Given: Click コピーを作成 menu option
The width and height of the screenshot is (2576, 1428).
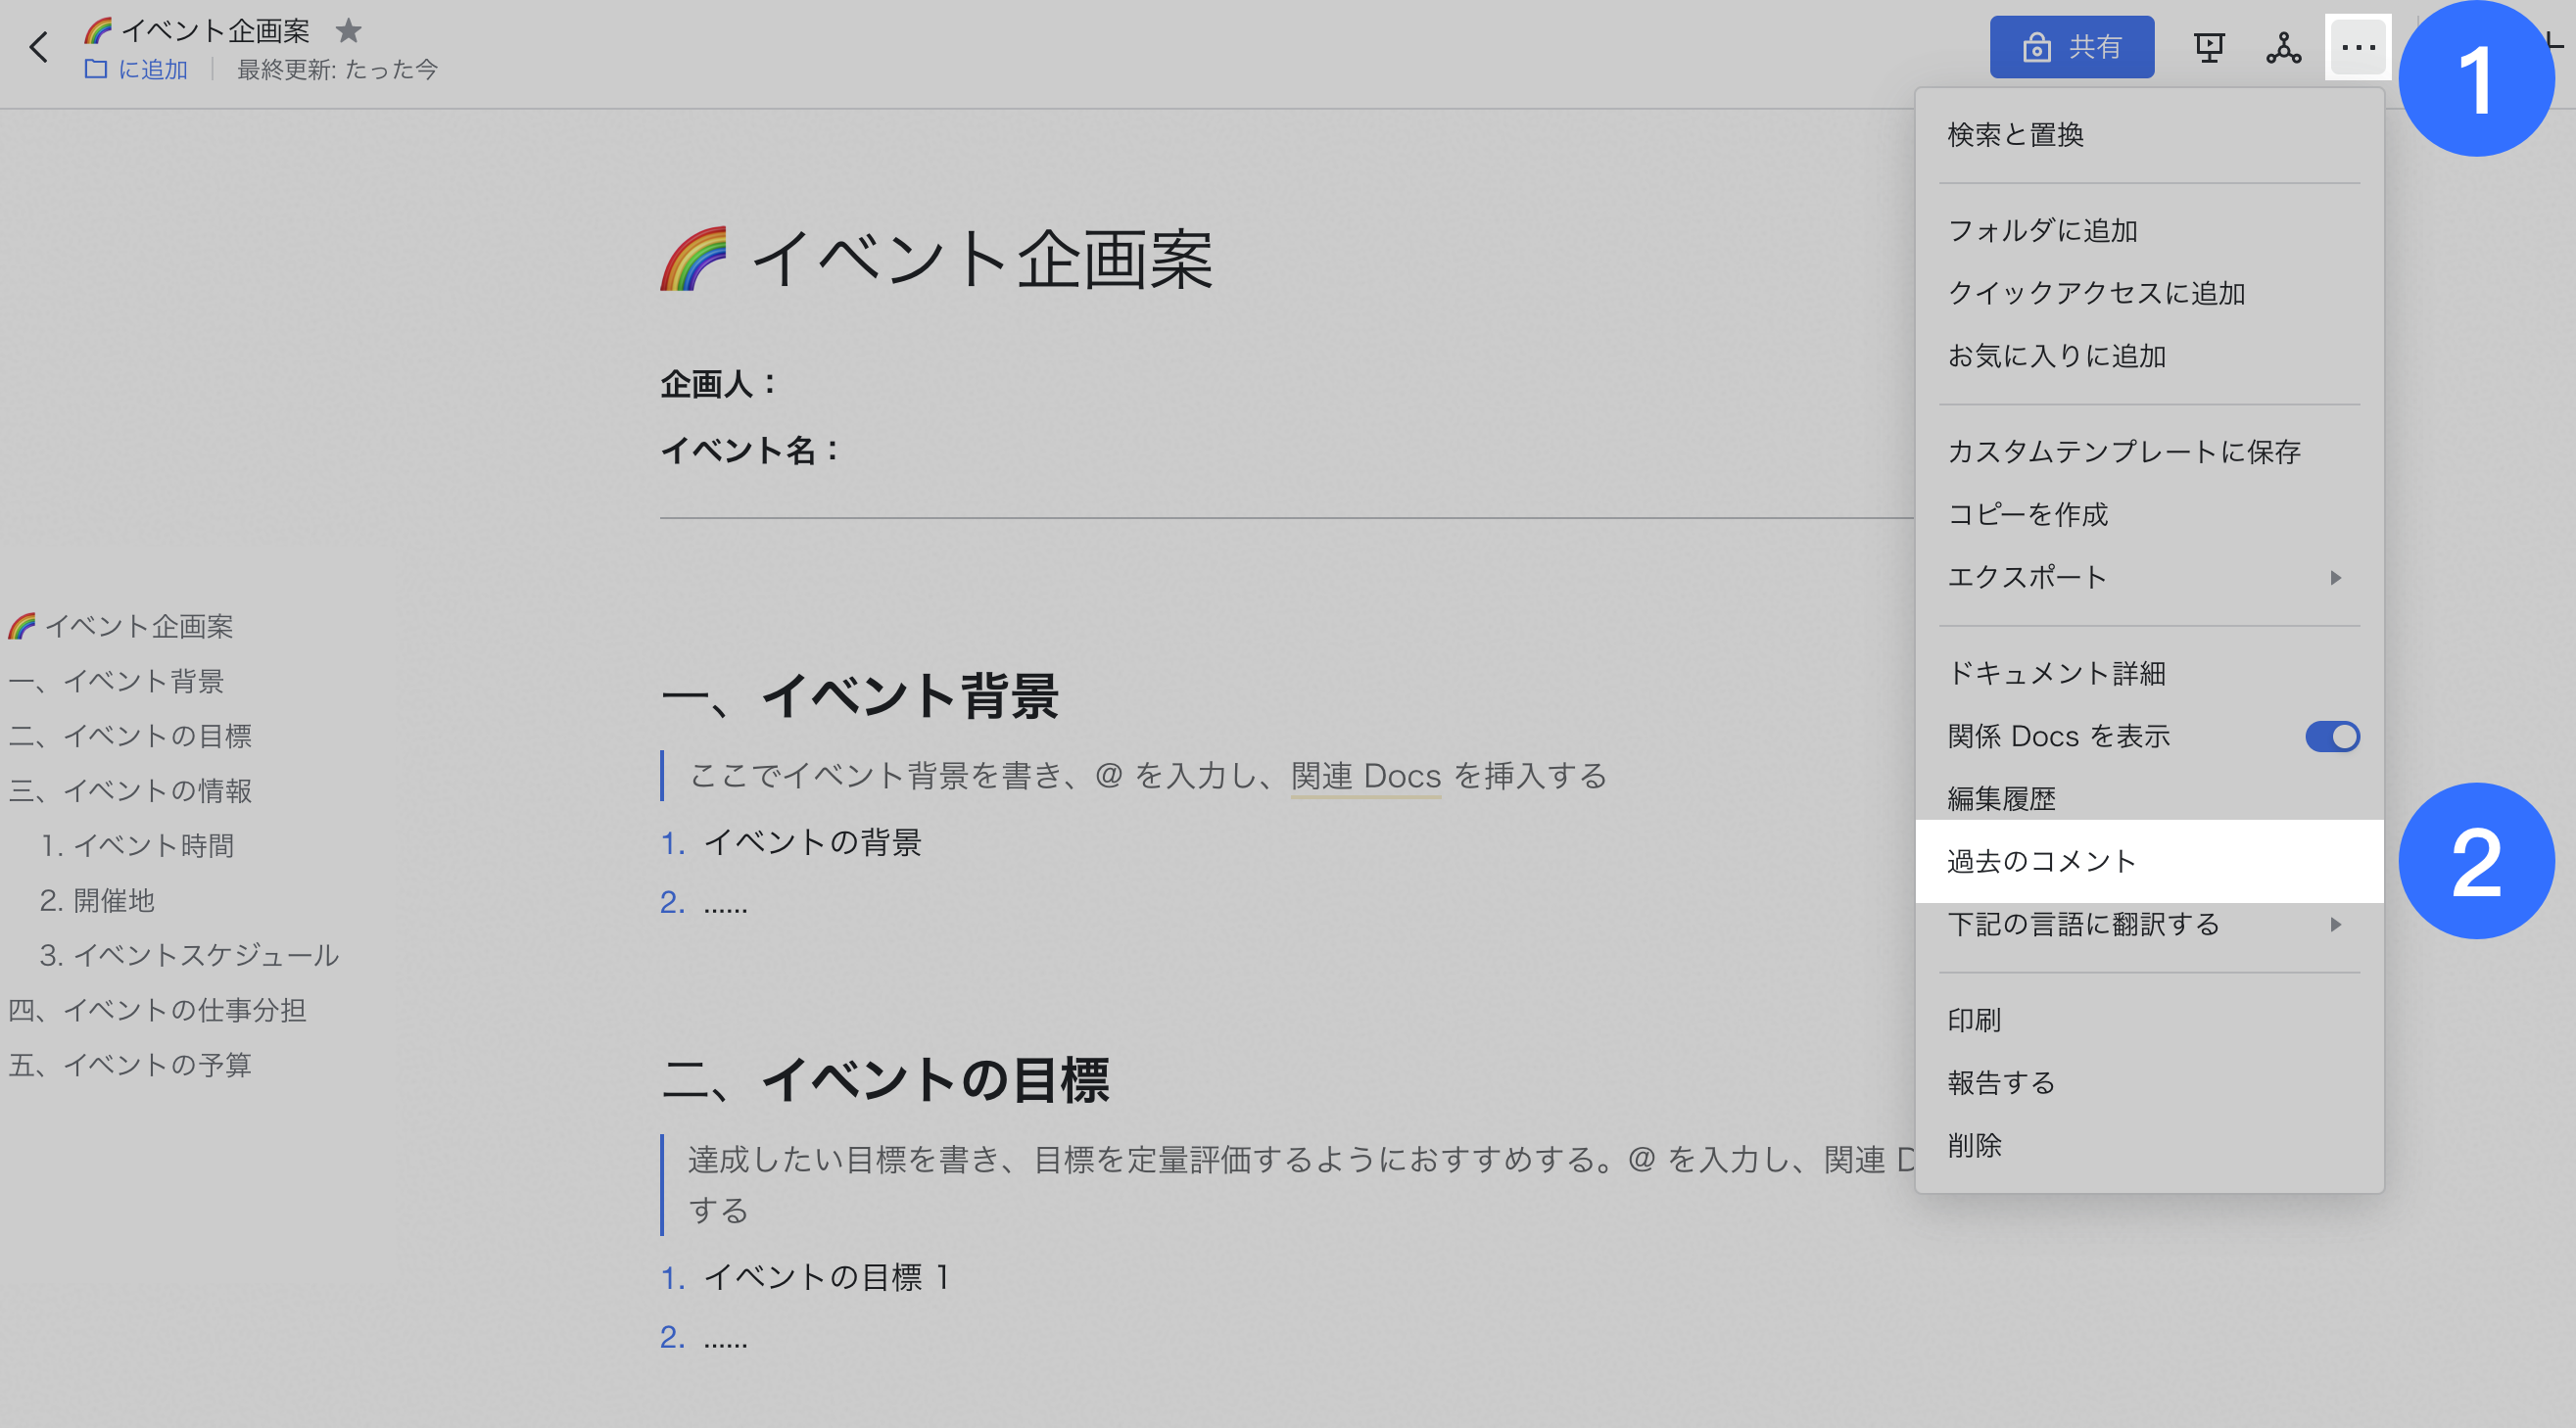Looking at the screenshot, I should click(x=2027, y=514).
